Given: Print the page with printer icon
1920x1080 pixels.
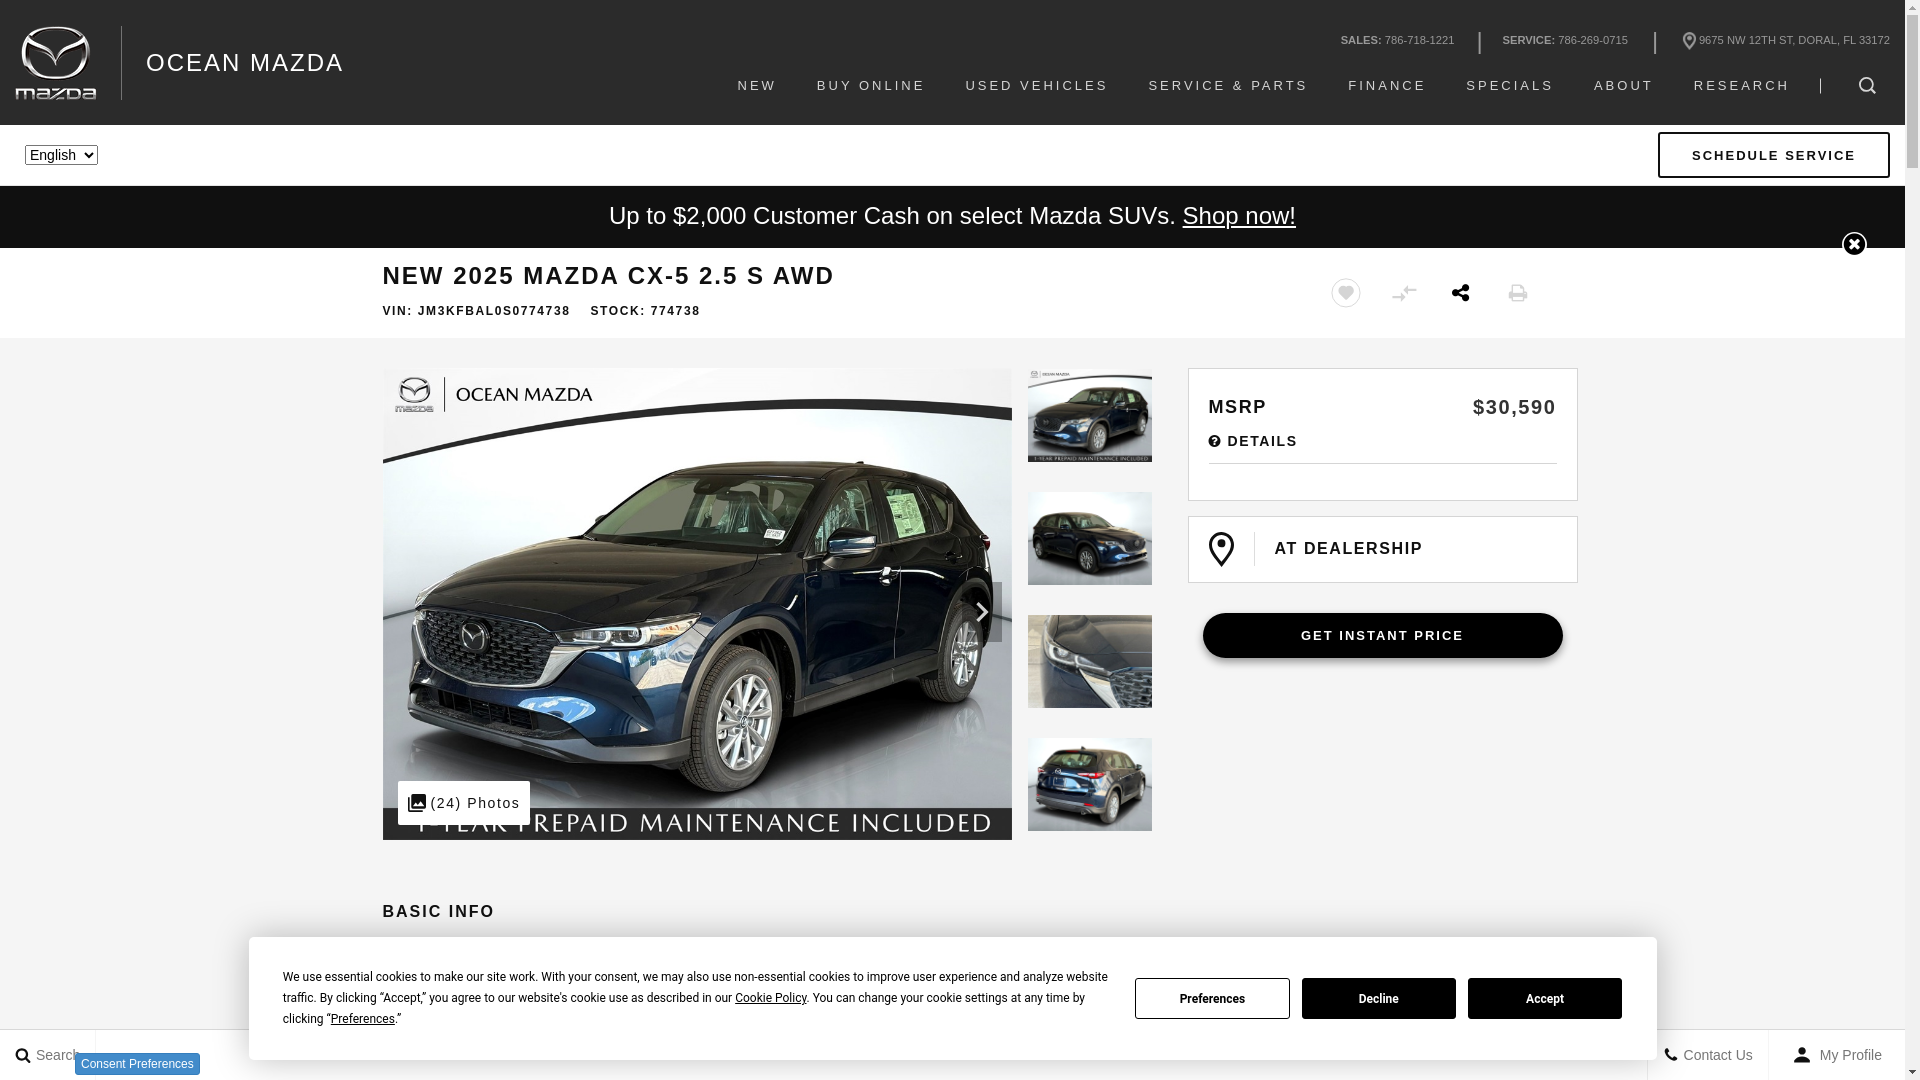Looking at the screenshot, I should coord(1518,293).
